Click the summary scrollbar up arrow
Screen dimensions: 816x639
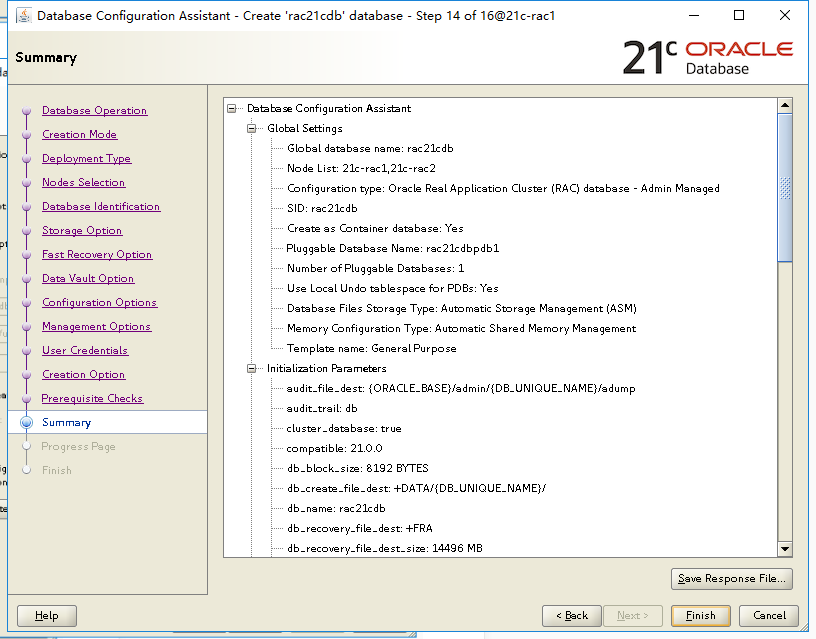(x=785, y=106)
